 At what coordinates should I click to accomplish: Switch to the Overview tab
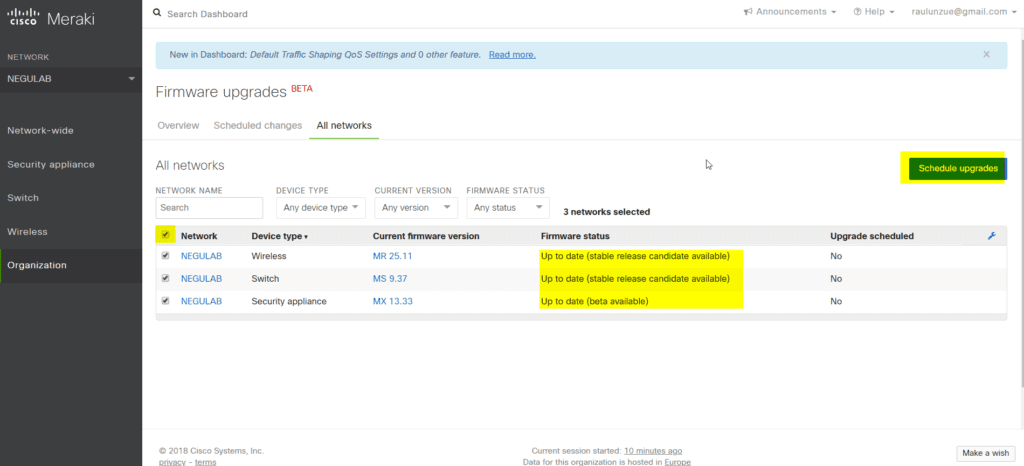coord(178,126)
